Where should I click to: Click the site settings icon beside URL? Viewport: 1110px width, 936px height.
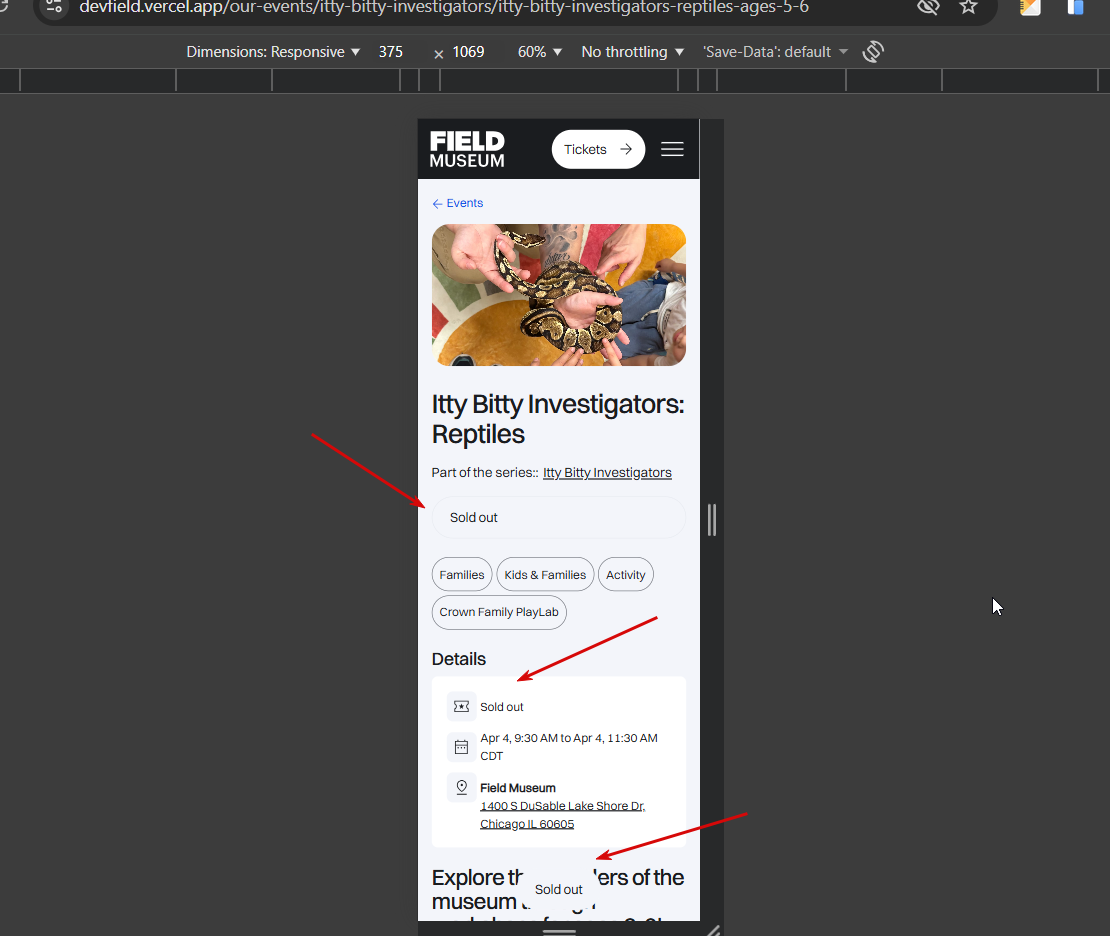pos(54,7)
